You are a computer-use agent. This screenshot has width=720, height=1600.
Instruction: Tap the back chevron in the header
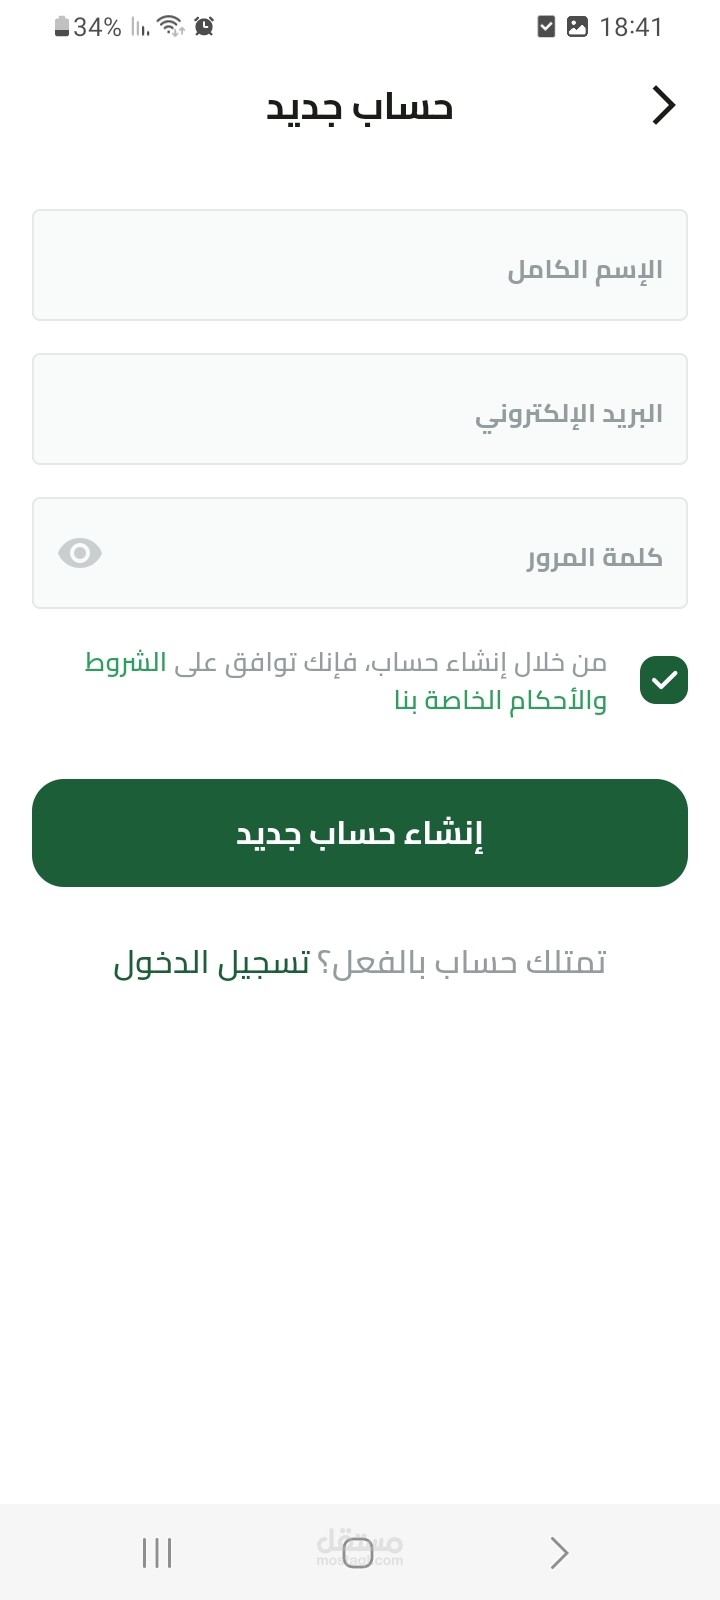pyautogui.click(x=664, y=105)
